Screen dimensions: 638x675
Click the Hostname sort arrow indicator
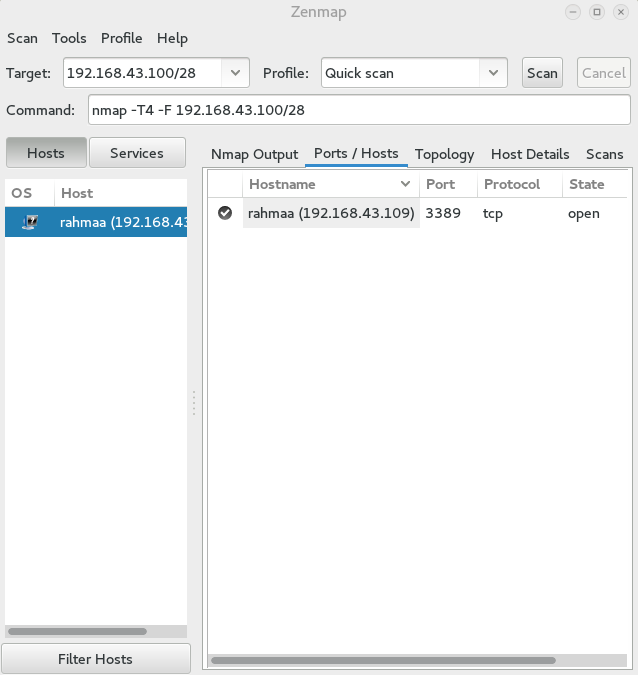click(405, 184)
